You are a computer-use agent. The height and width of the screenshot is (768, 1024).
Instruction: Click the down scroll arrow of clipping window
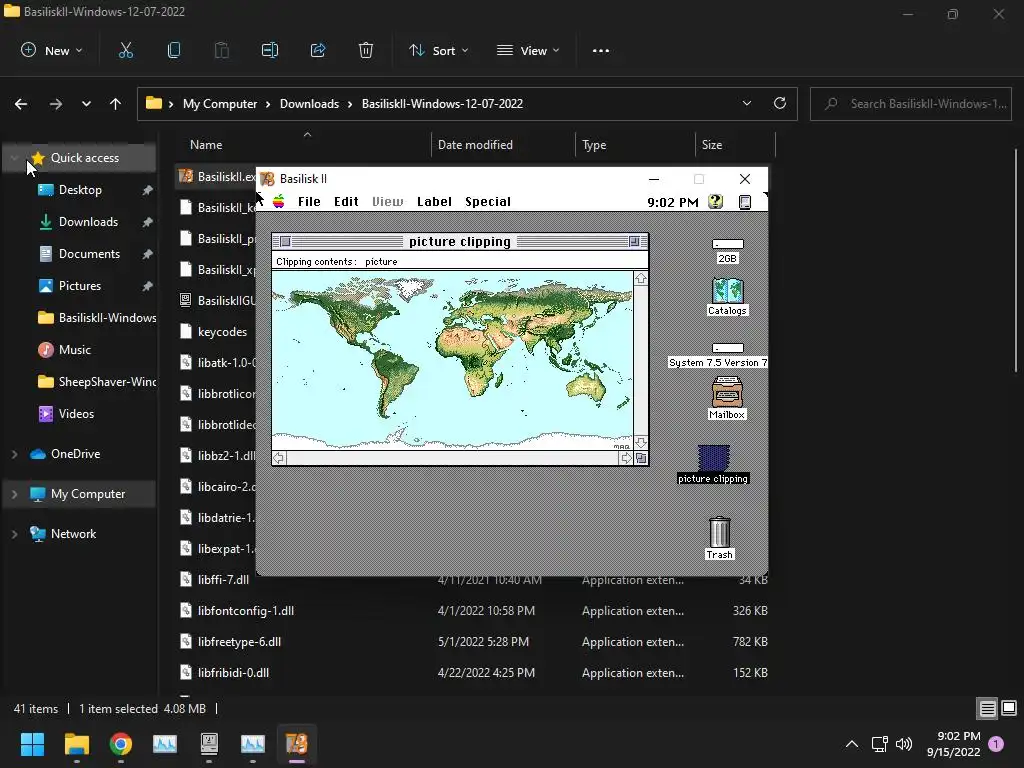pos(641,443)
